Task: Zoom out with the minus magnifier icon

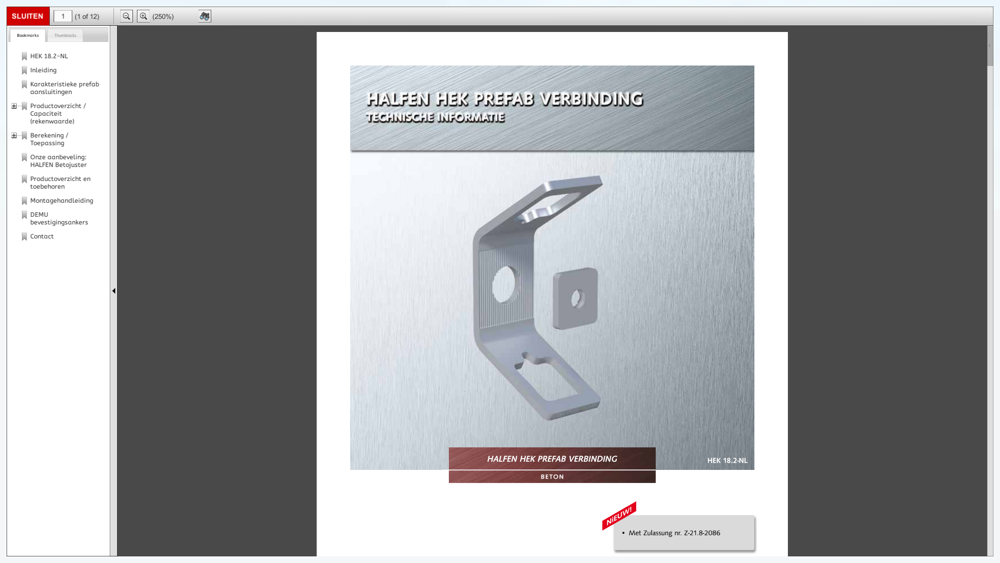Action: point(126,16)
